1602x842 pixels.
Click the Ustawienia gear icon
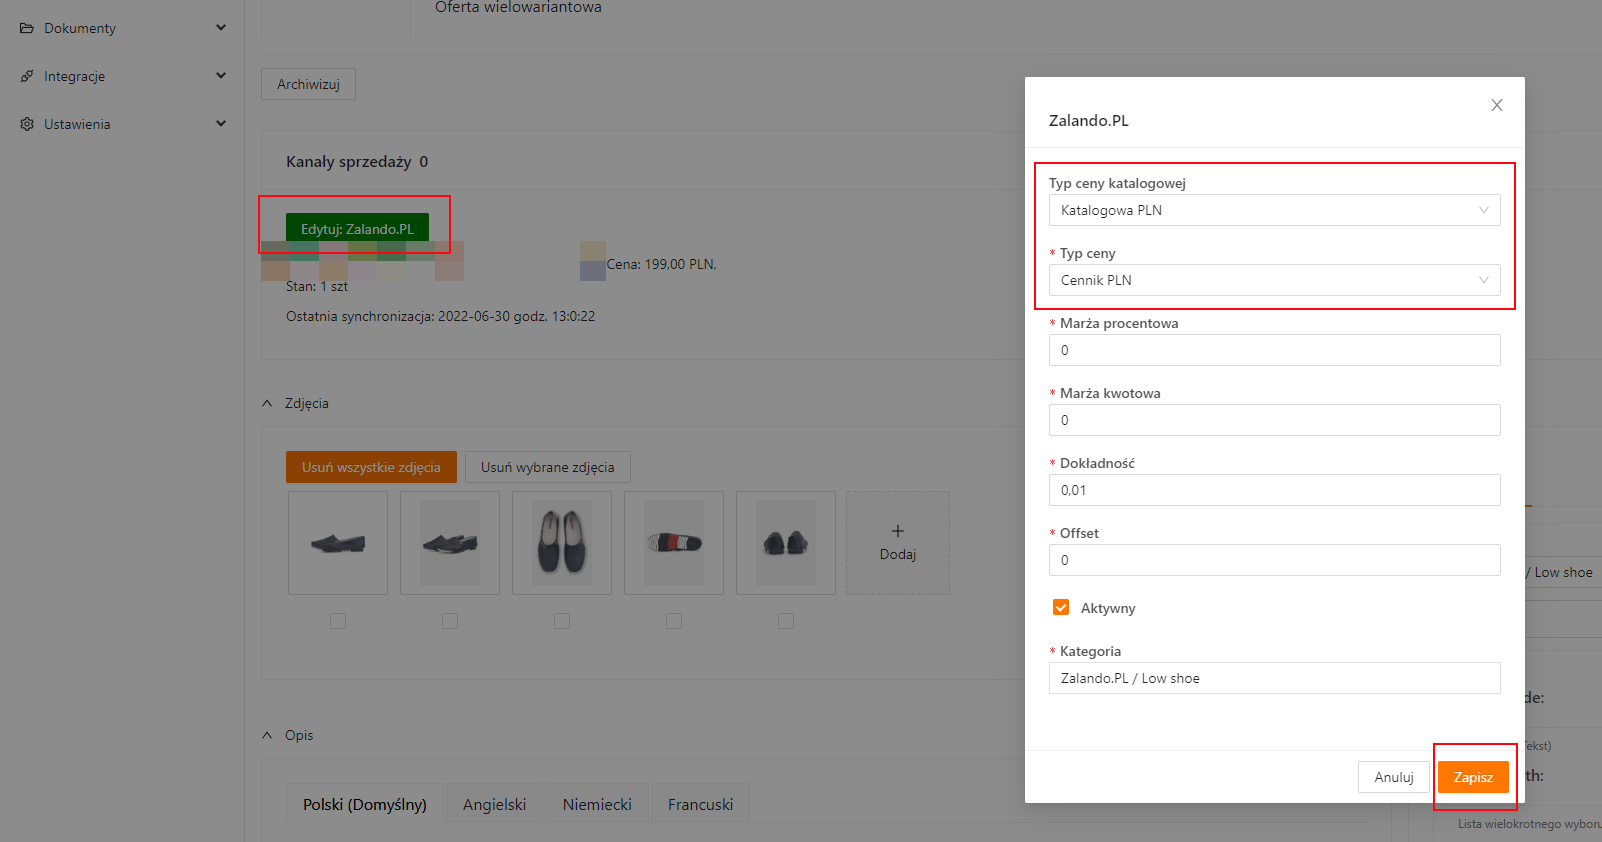click(27, 124)
